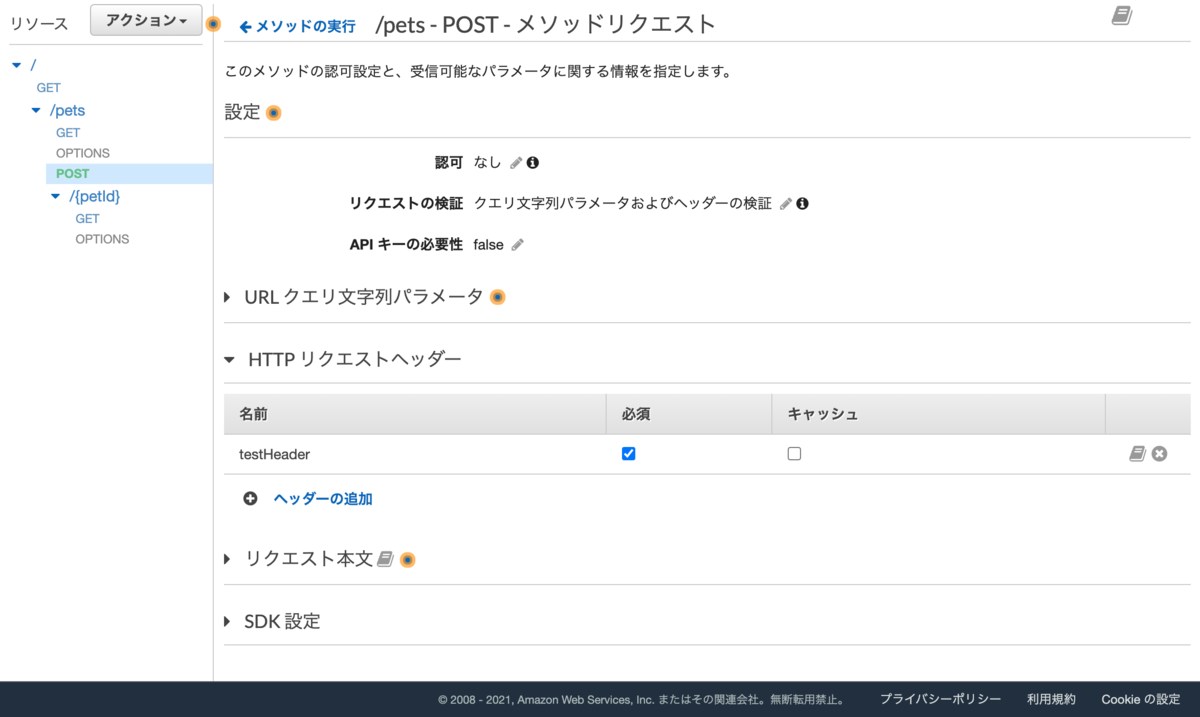
Task: Click the 必須 column header
Action: [689, 413]
